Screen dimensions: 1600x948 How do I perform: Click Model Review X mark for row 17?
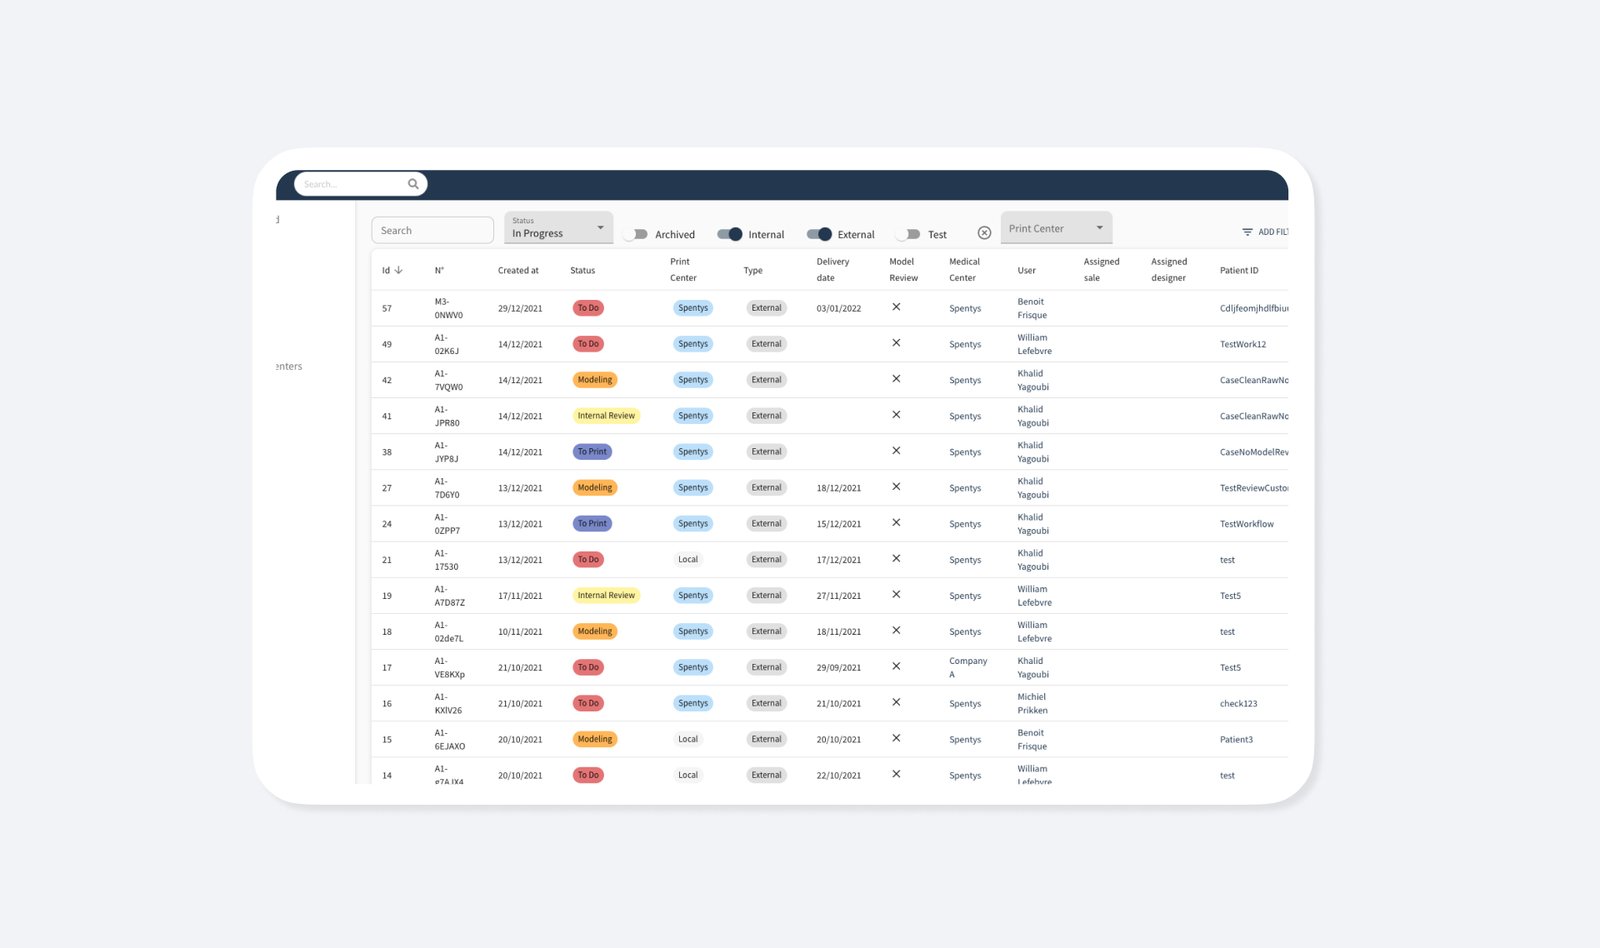pyautogui.click(x=896, y=666)
